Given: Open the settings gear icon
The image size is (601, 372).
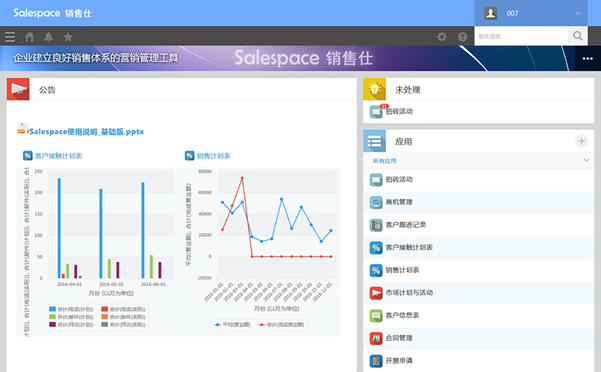Looking at the screenshot, I should (x=442, y=37).
